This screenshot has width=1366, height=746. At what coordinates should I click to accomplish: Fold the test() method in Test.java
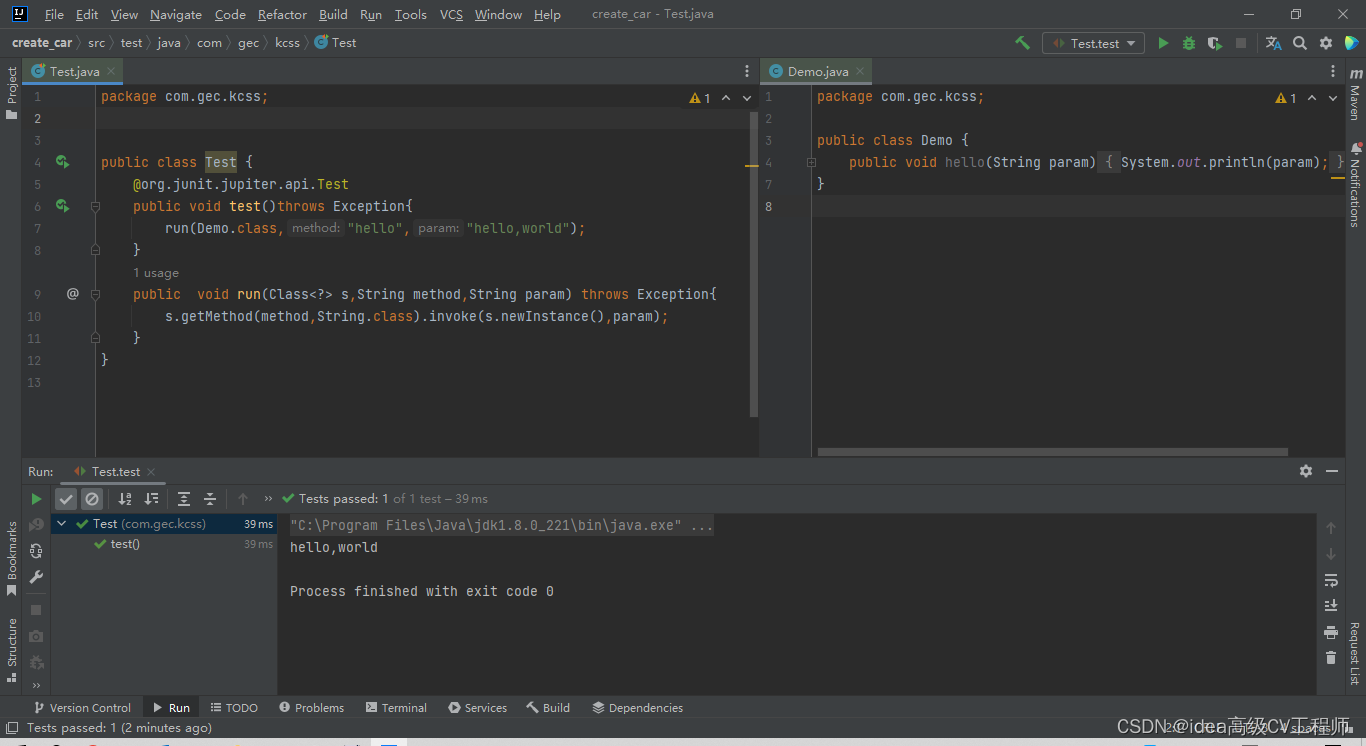click(x=96, y=206)
